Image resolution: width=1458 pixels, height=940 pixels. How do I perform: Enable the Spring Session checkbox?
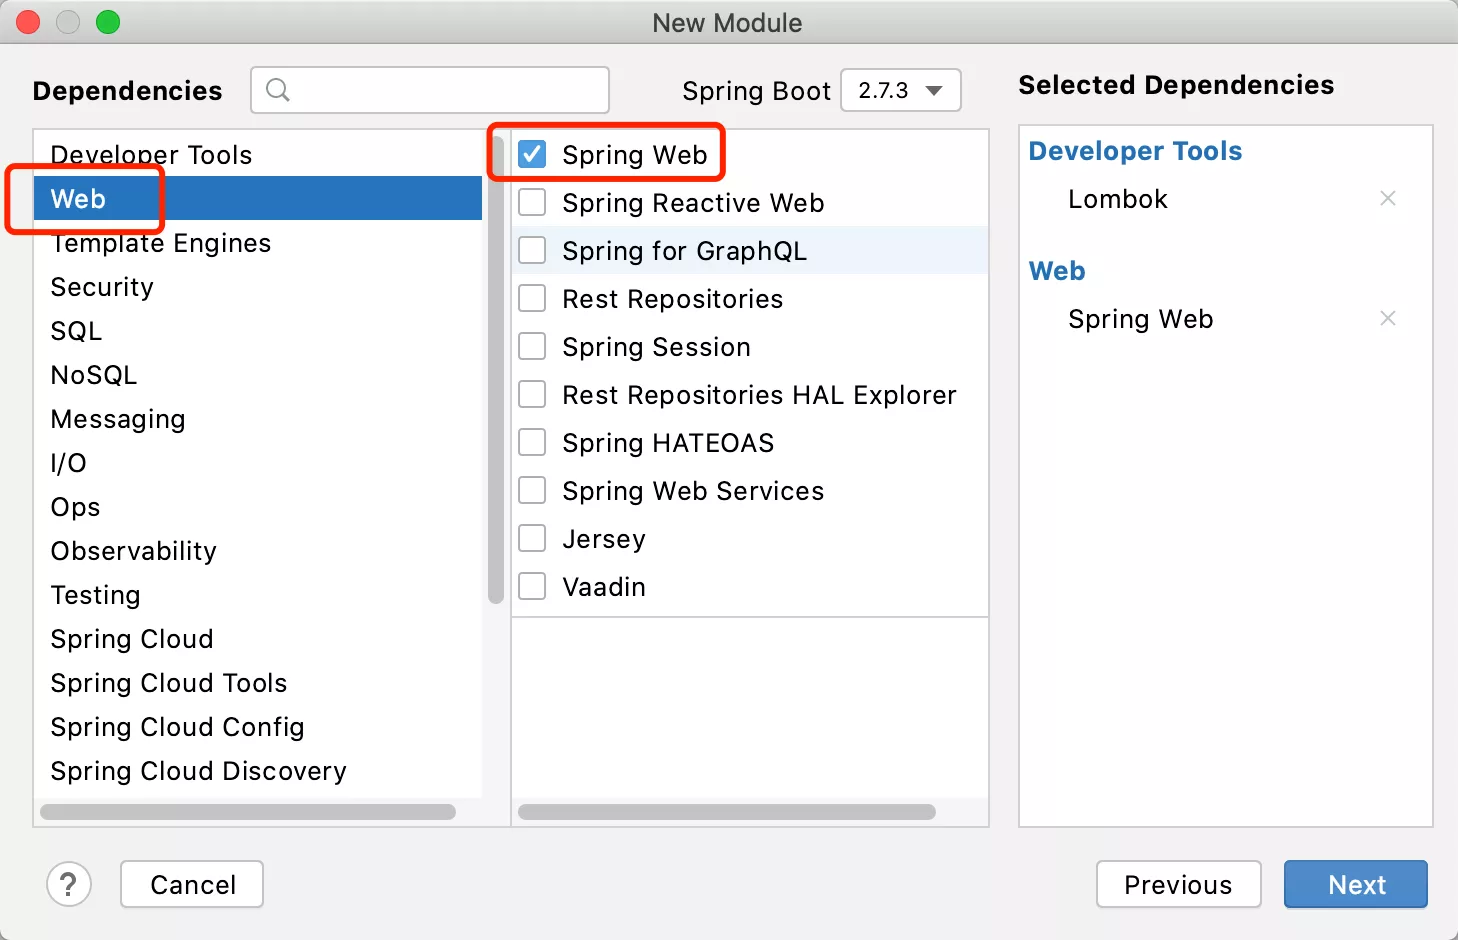(x=532, y=346)
